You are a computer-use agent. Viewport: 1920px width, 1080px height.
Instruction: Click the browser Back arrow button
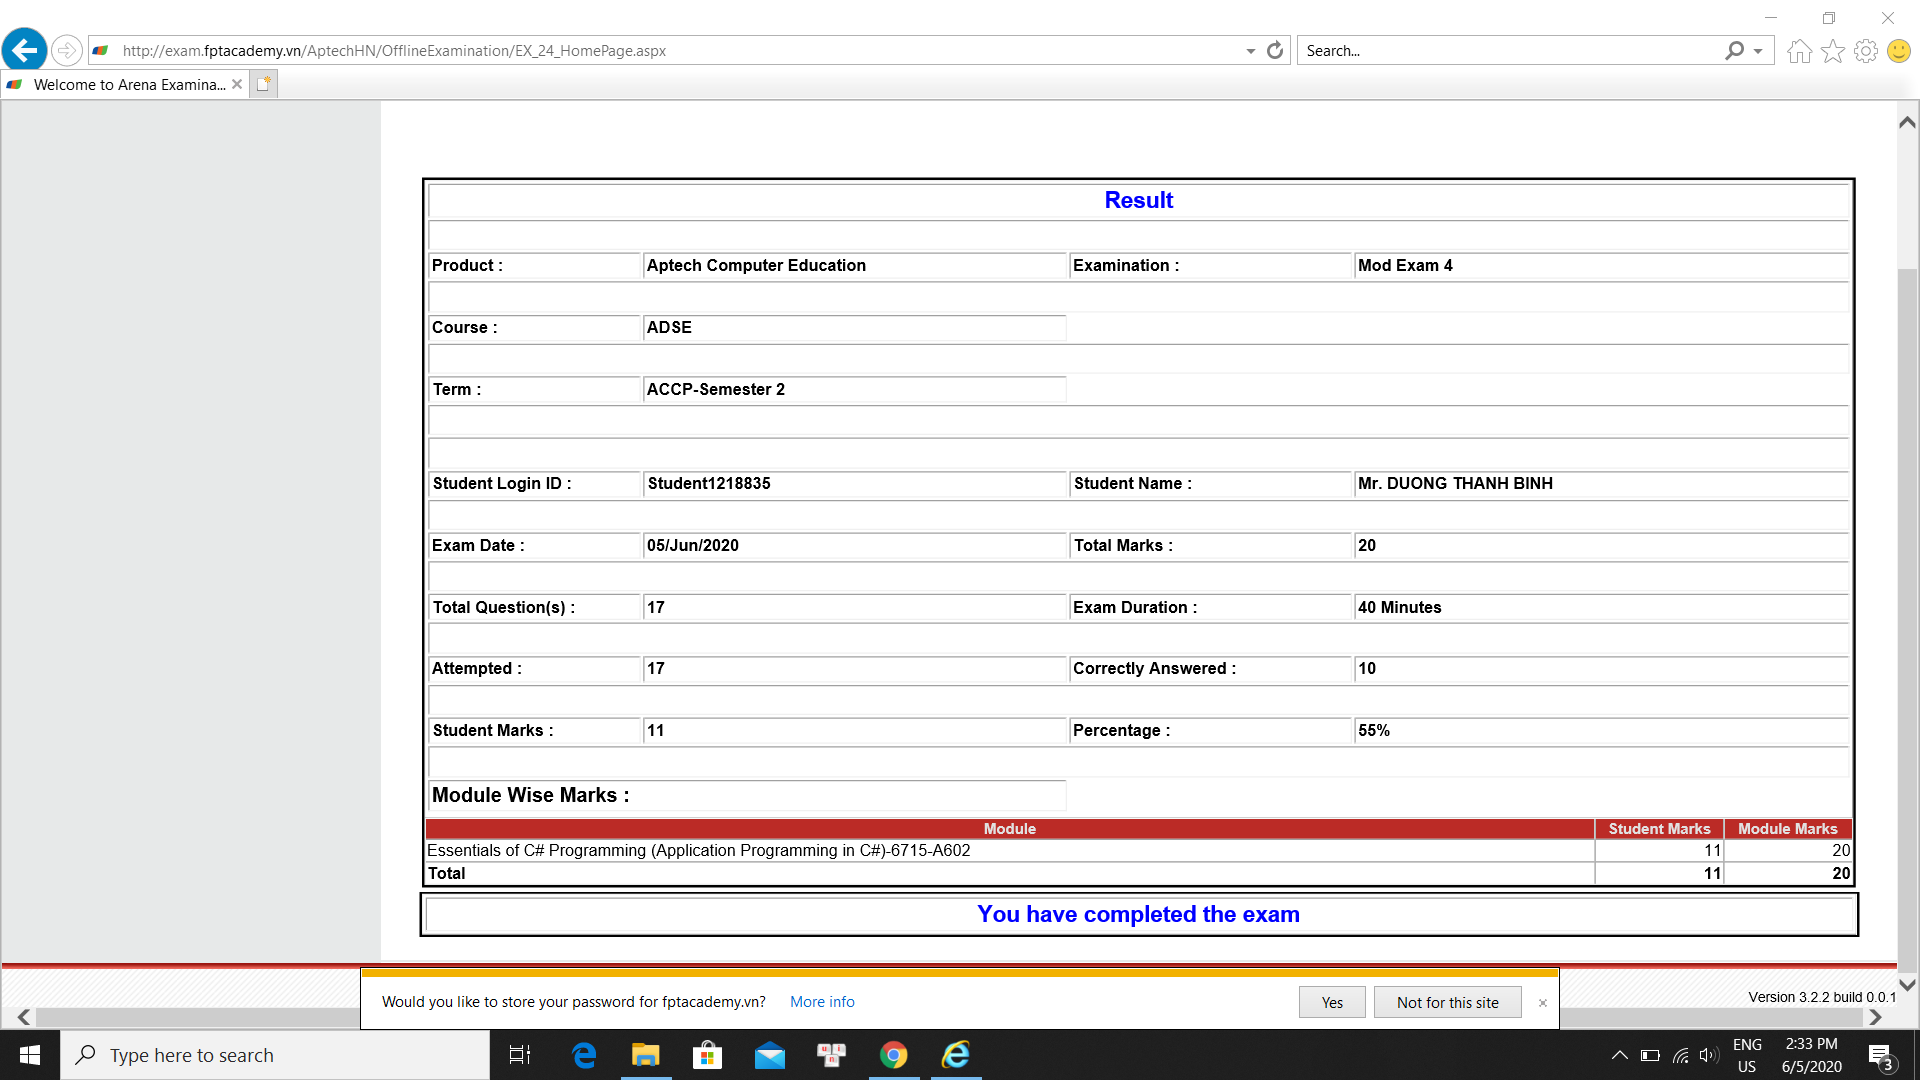pyautogui.click(x=25, y=50)
